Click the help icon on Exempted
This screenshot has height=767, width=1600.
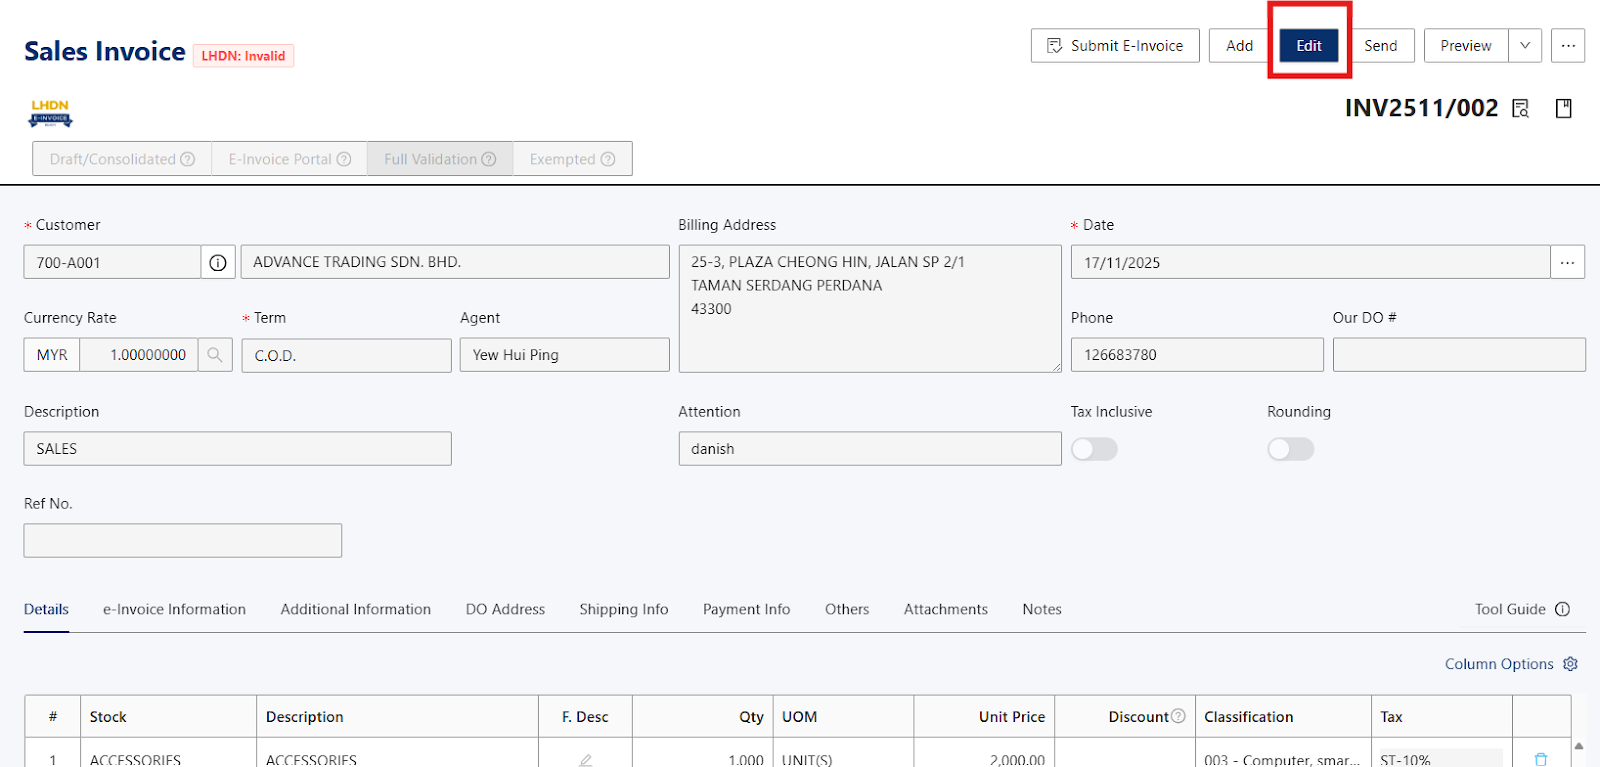coord(608,159)
